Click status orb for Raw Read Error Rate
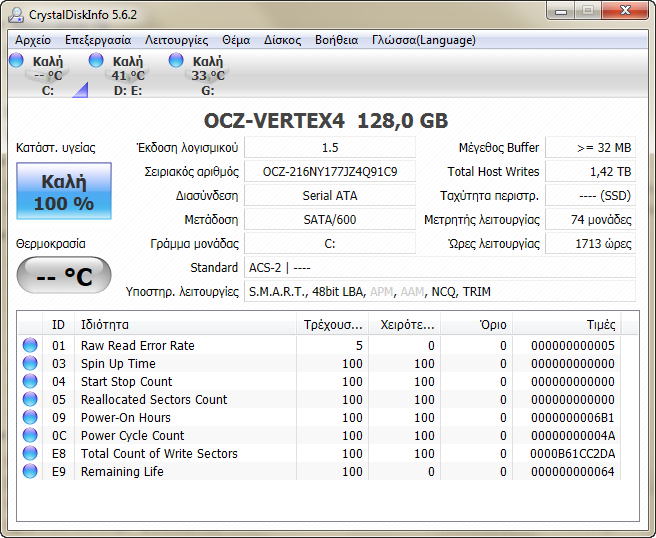Image resolution: width=656 pixels, height=538 pixels. pos(30,345)
